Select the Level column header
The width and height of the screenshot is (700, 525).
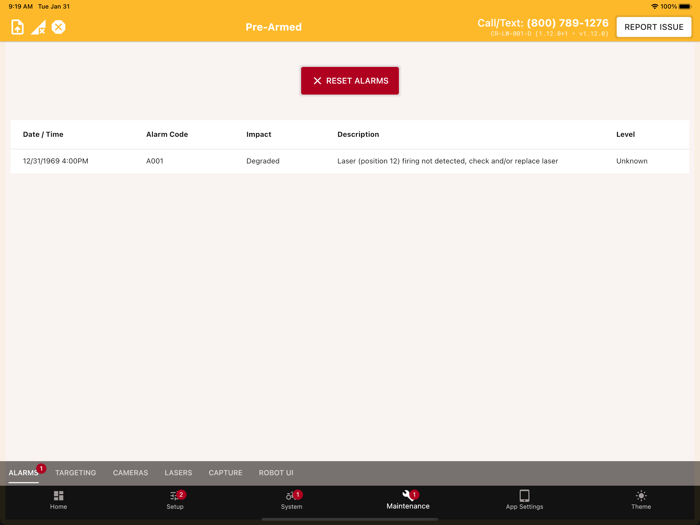pos(625,134)
